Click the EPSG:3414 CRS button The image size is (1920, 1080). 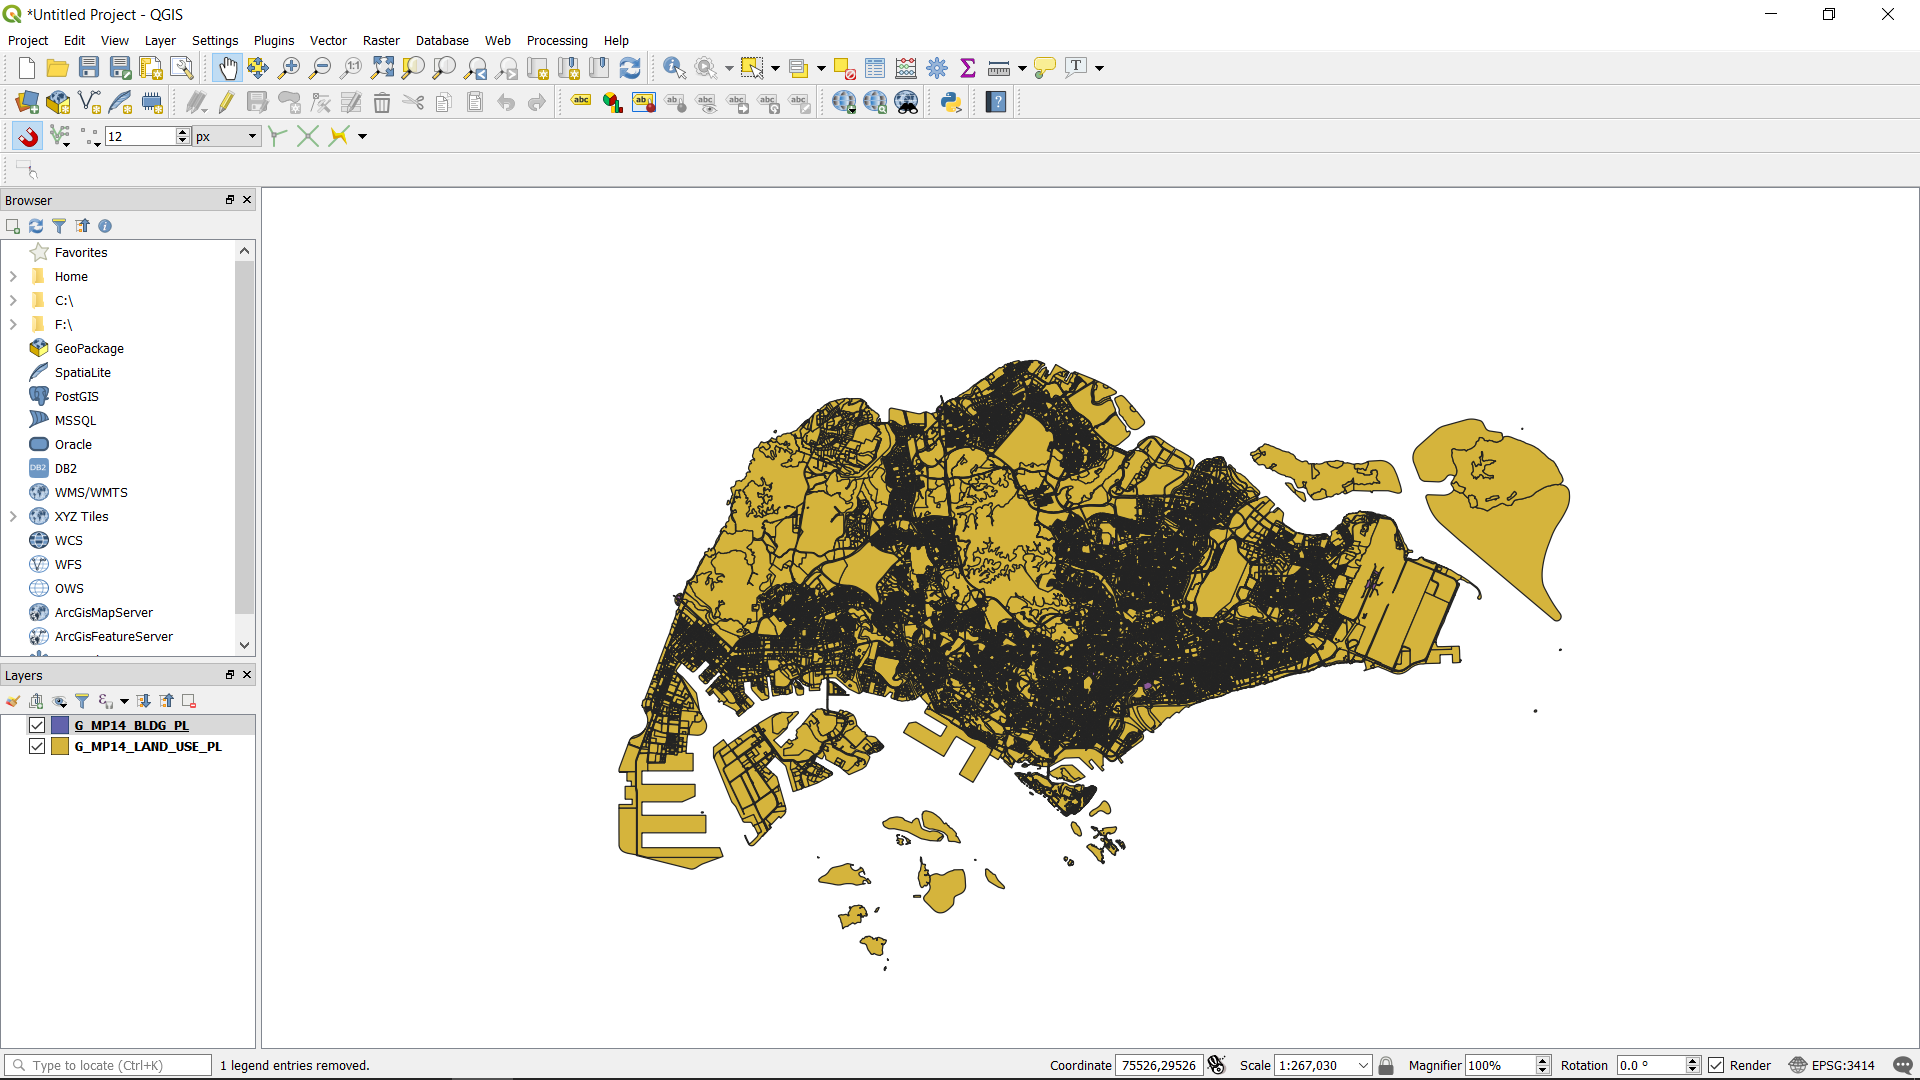[x=1832, y=1065]
